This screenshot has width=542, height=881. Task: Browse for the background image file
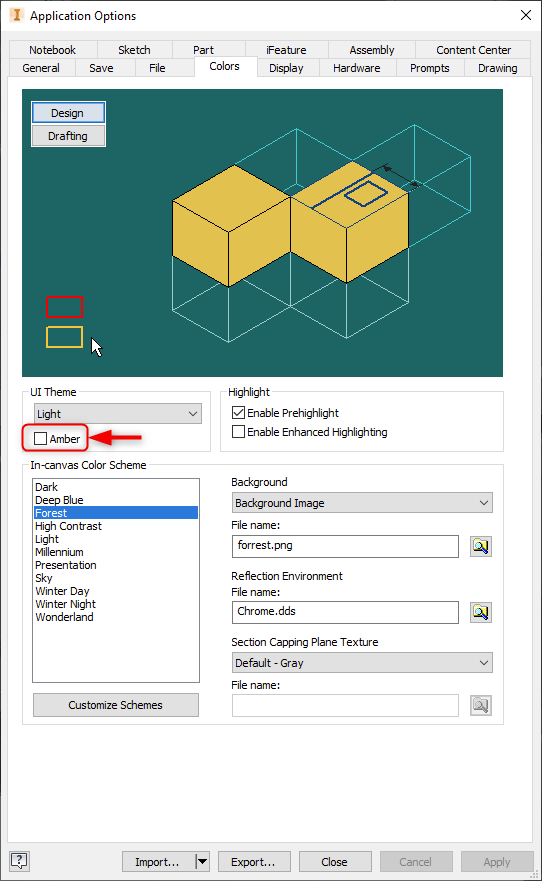(x=481, y=546)
